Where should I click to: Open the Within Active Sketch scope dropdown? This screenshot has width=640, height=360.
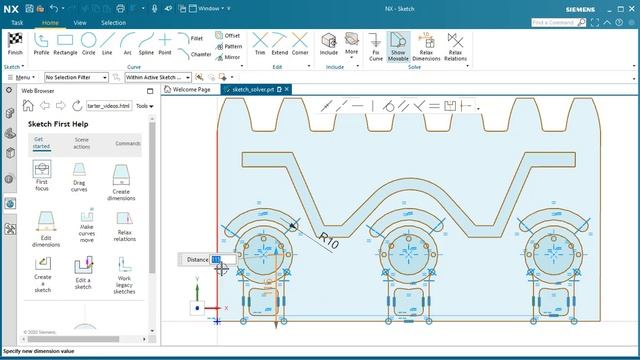pyautogui.click(x=158, y=77)
